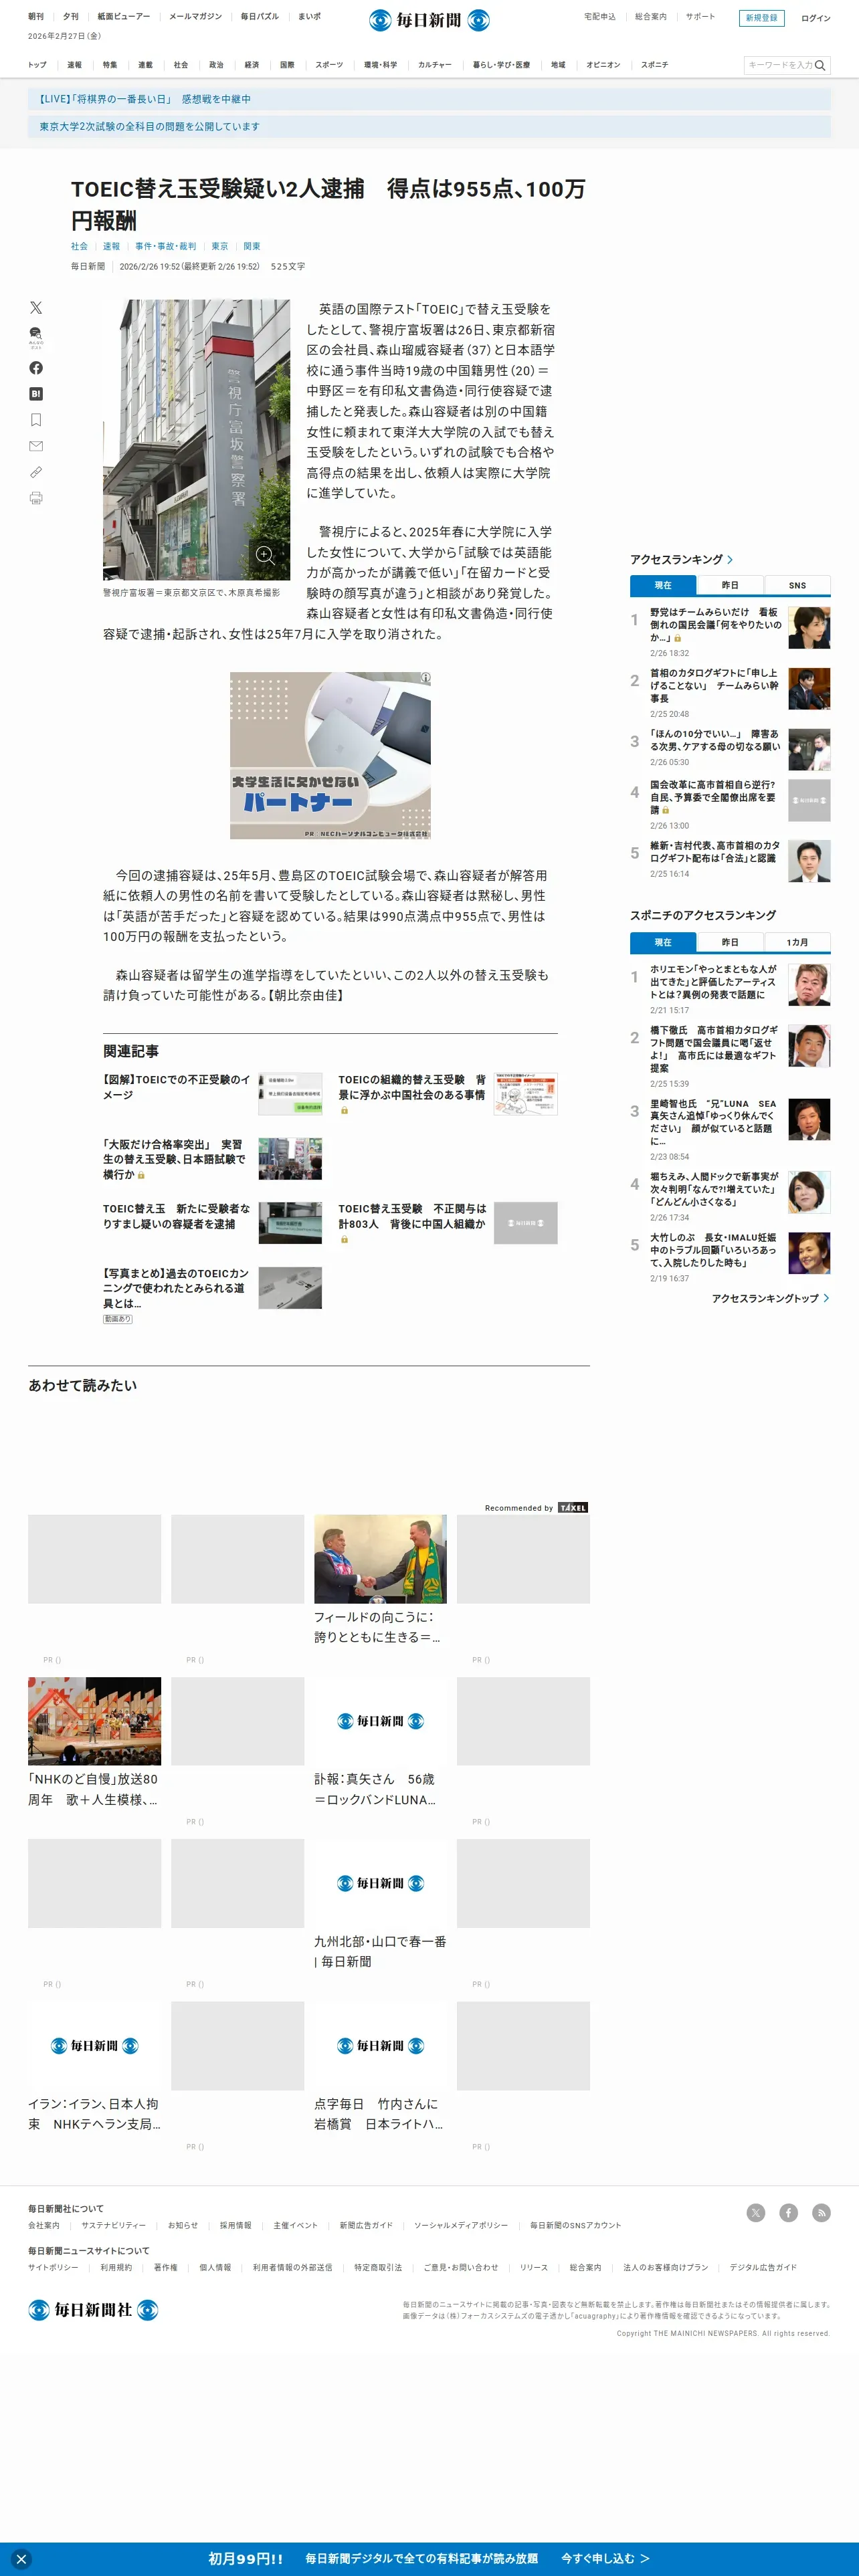Open 社会 in main navigation
The height and width of the screenshot is (2576, 859).
pos(181,65)
